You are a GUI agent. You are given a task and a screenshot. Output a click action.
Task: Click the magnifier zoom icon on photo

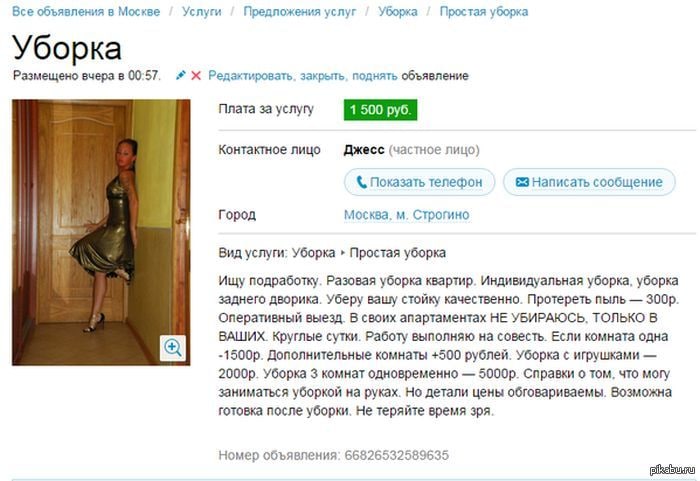(x=173, y=347)
